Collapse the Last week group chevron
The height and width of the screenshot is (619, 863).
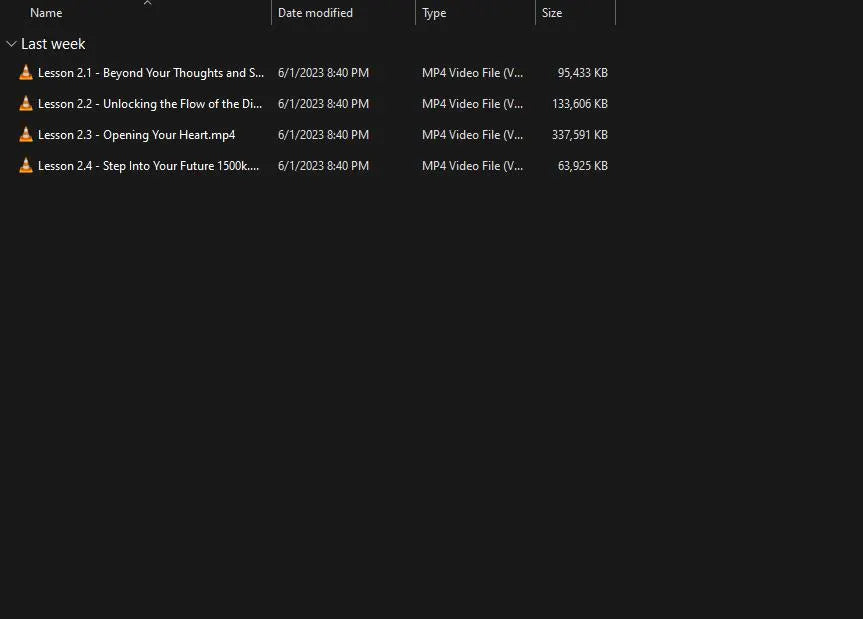tap(11, 44)
